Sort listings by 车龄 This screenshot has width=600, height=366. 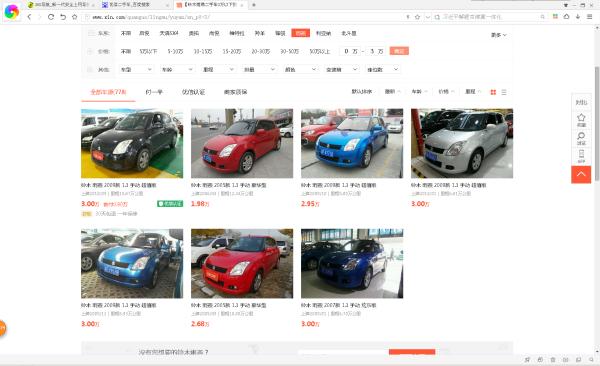click(419, 92)
